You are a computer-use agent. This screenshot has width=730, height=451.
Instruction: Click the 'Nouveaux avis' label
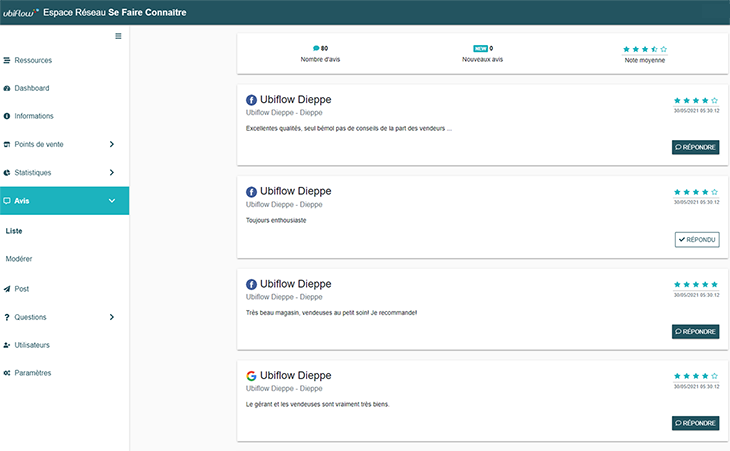(482, 60)
